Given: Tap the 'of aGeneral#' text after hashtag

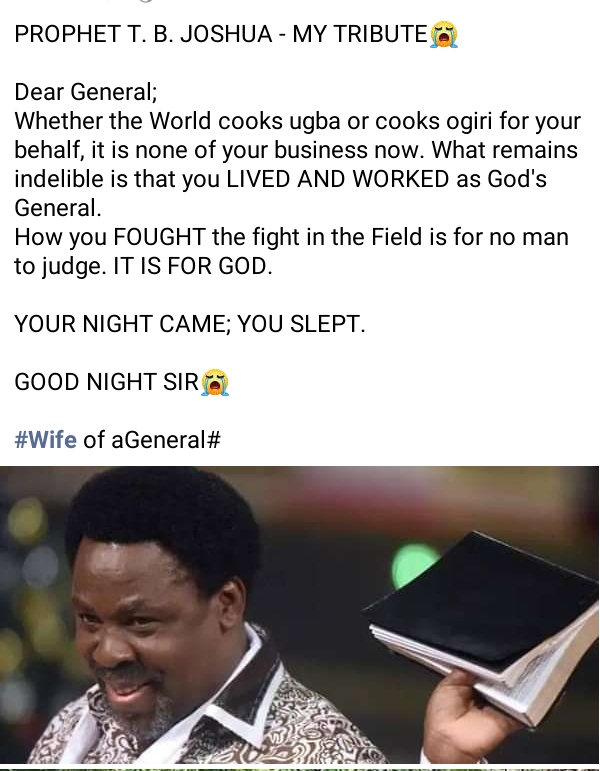Looking at the screenshot, I should 152,439.
